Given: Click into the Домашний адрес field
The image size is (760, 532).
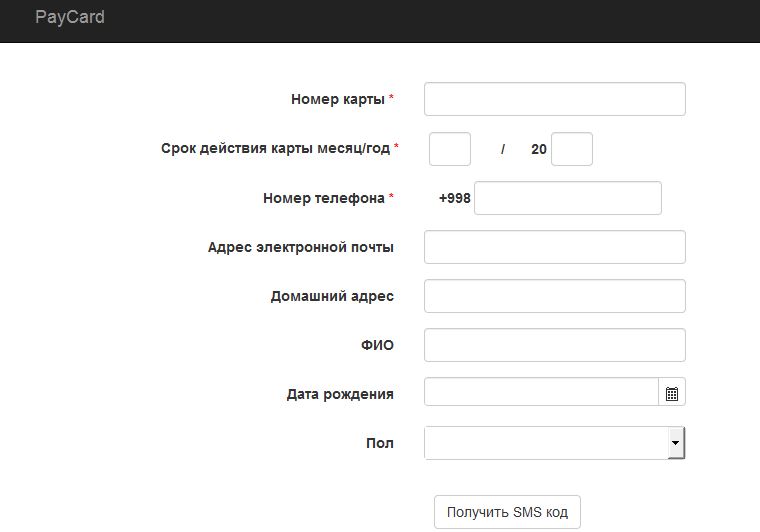Looking at the screenshot, I should 554,296.
